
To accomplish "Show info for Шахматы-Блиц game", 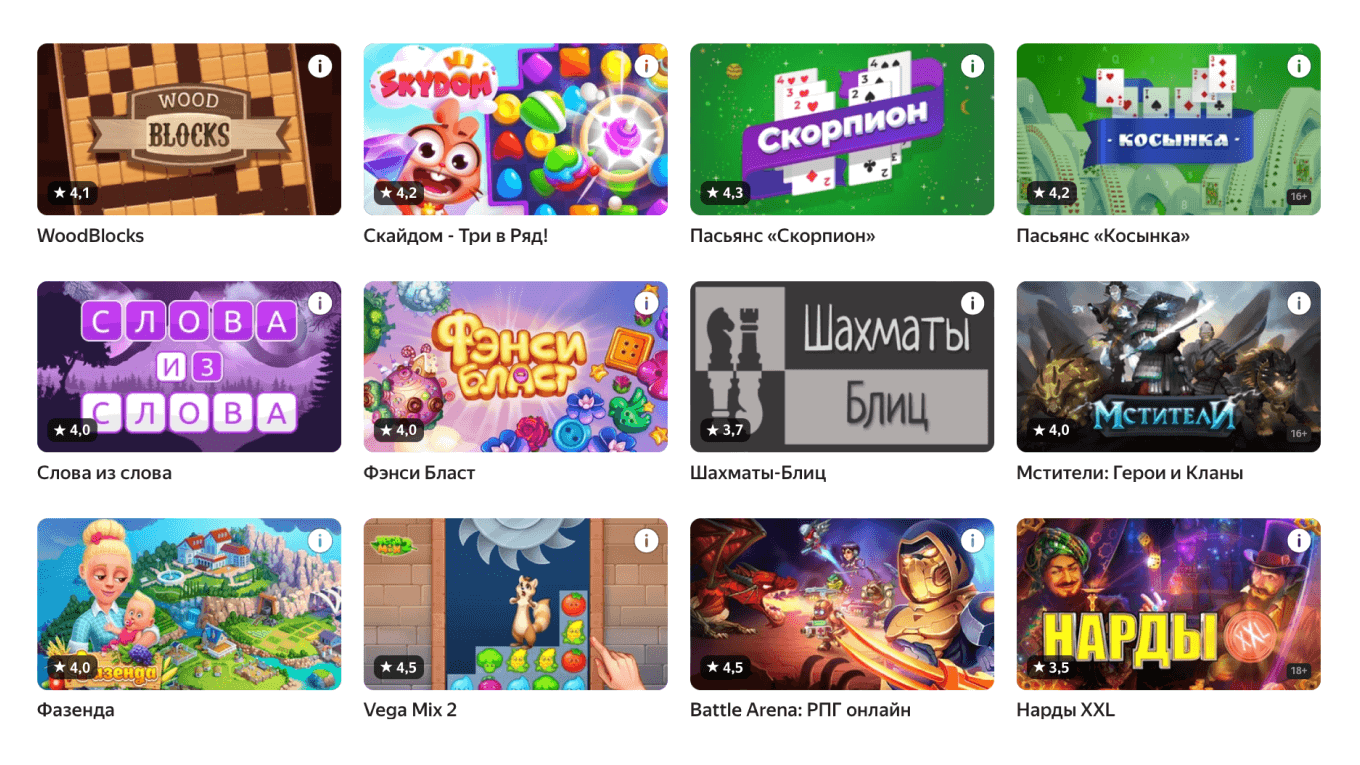I will click(x=972, y=303).
